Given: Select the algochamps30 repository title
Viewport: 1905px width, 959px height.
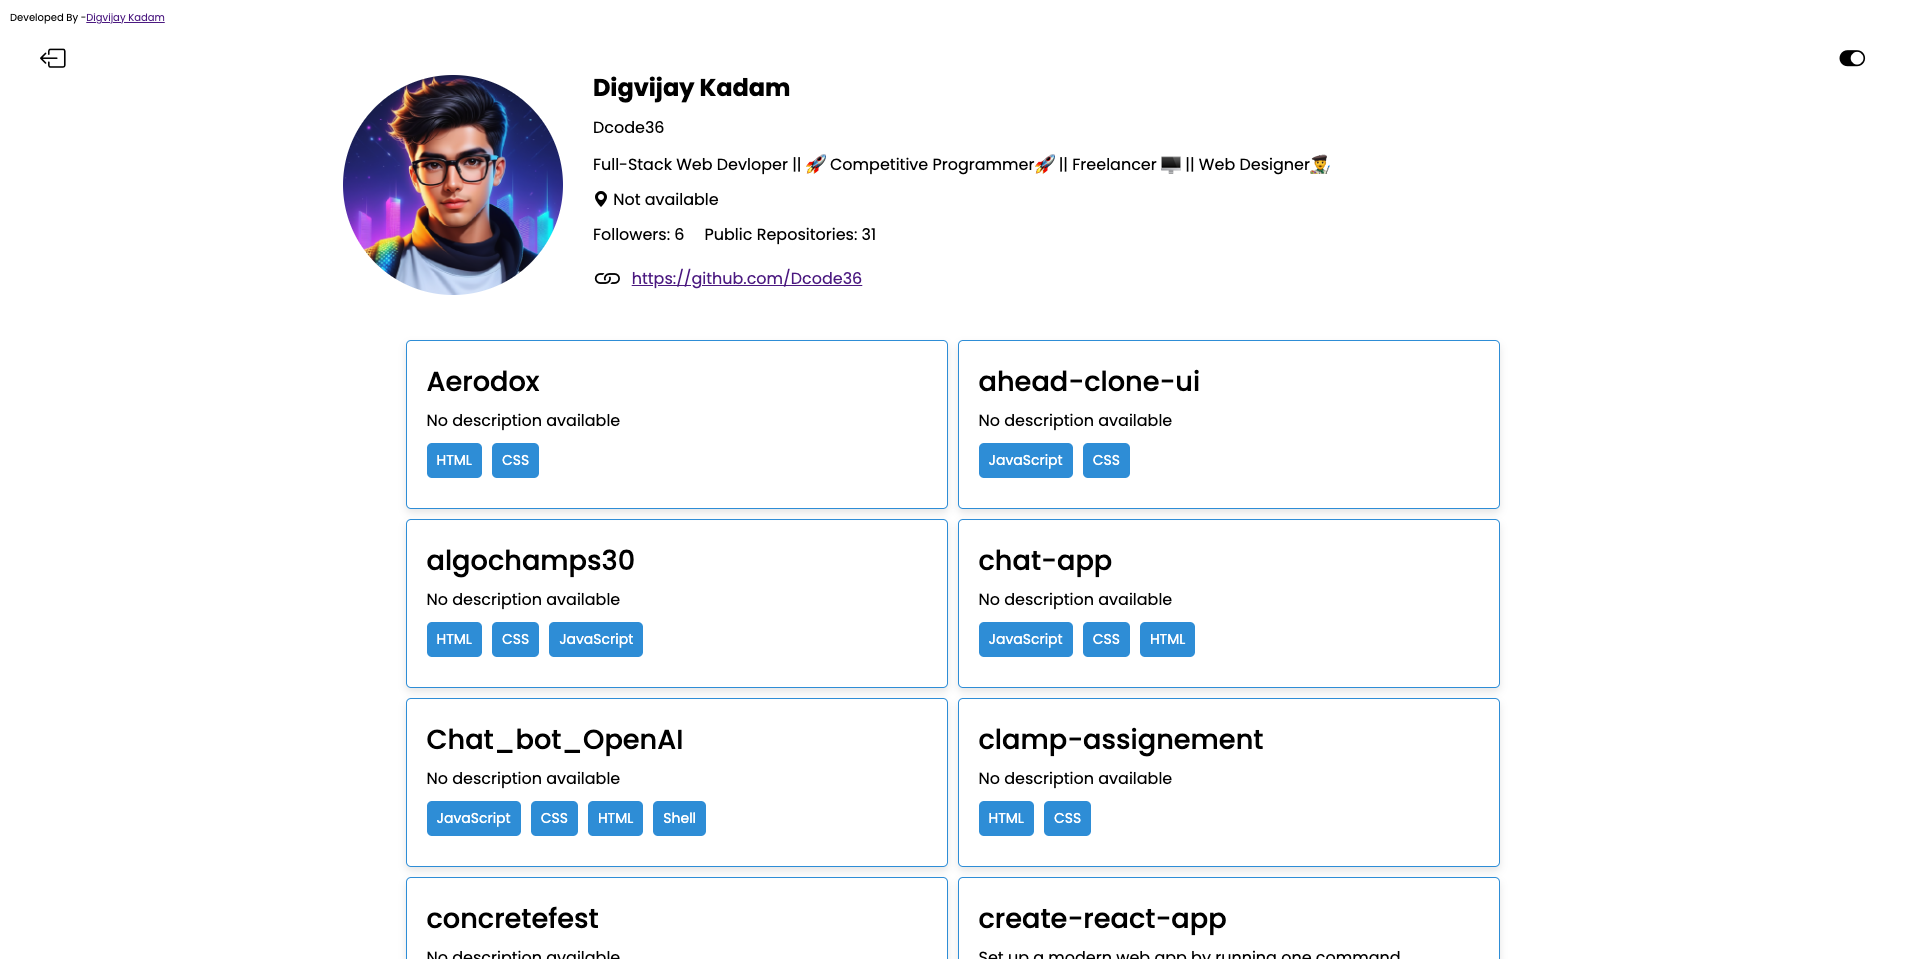Looking at the screenshot, I should click(530, 561).
